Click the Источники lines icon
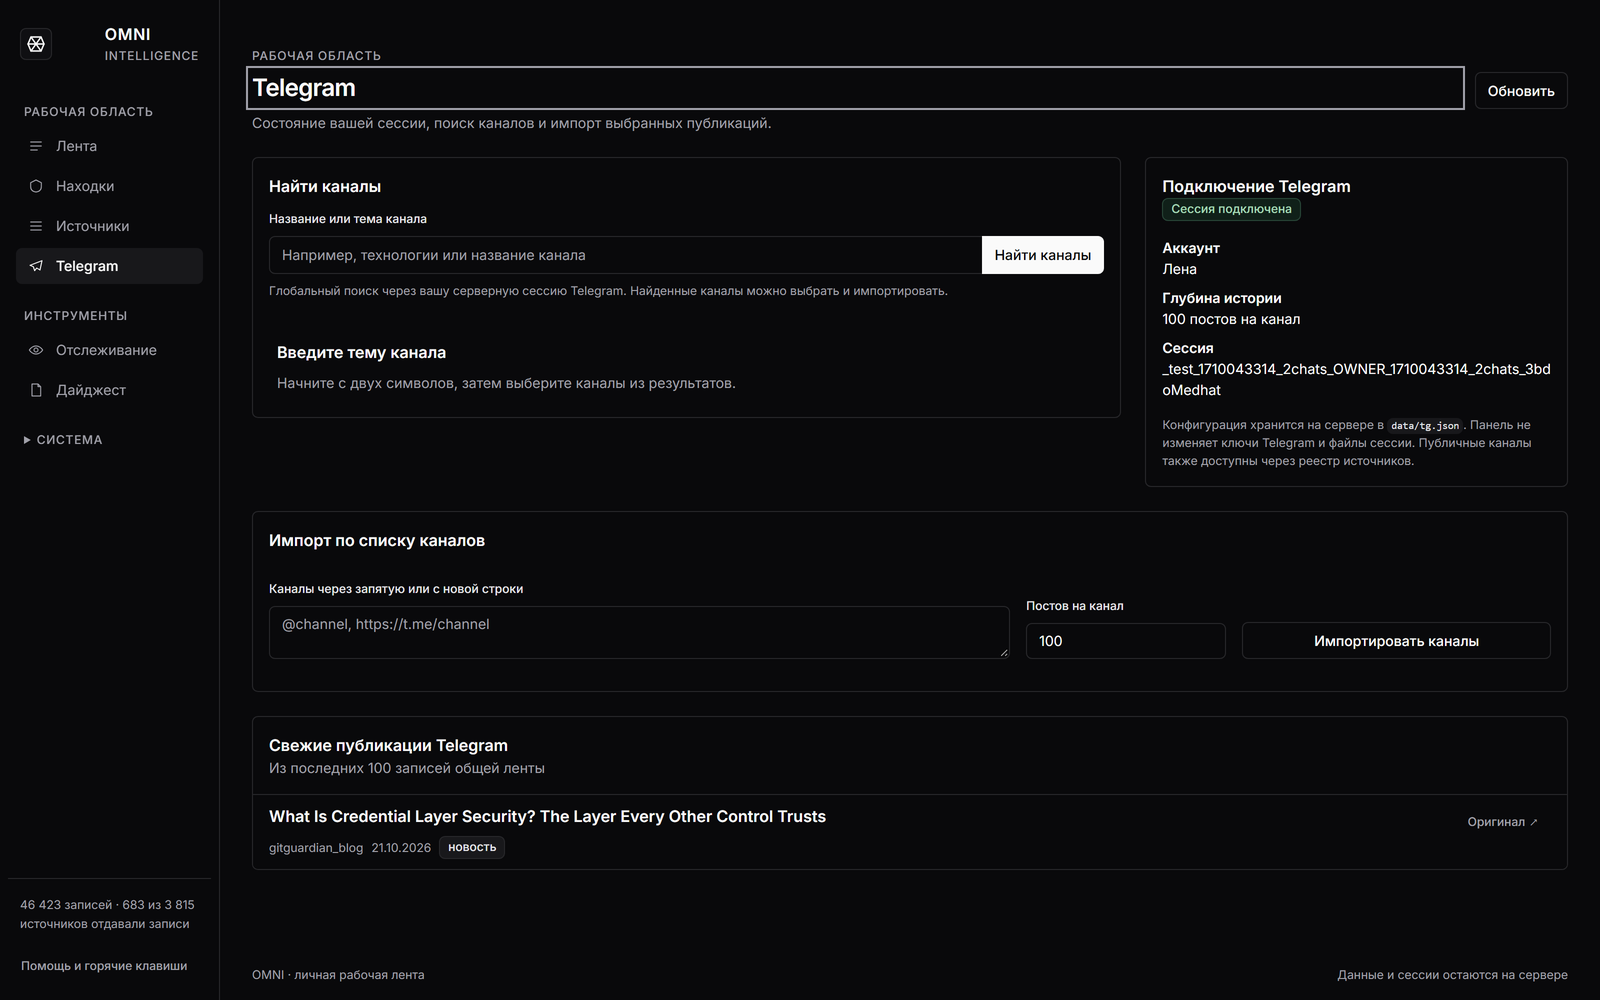 (36, 226)
